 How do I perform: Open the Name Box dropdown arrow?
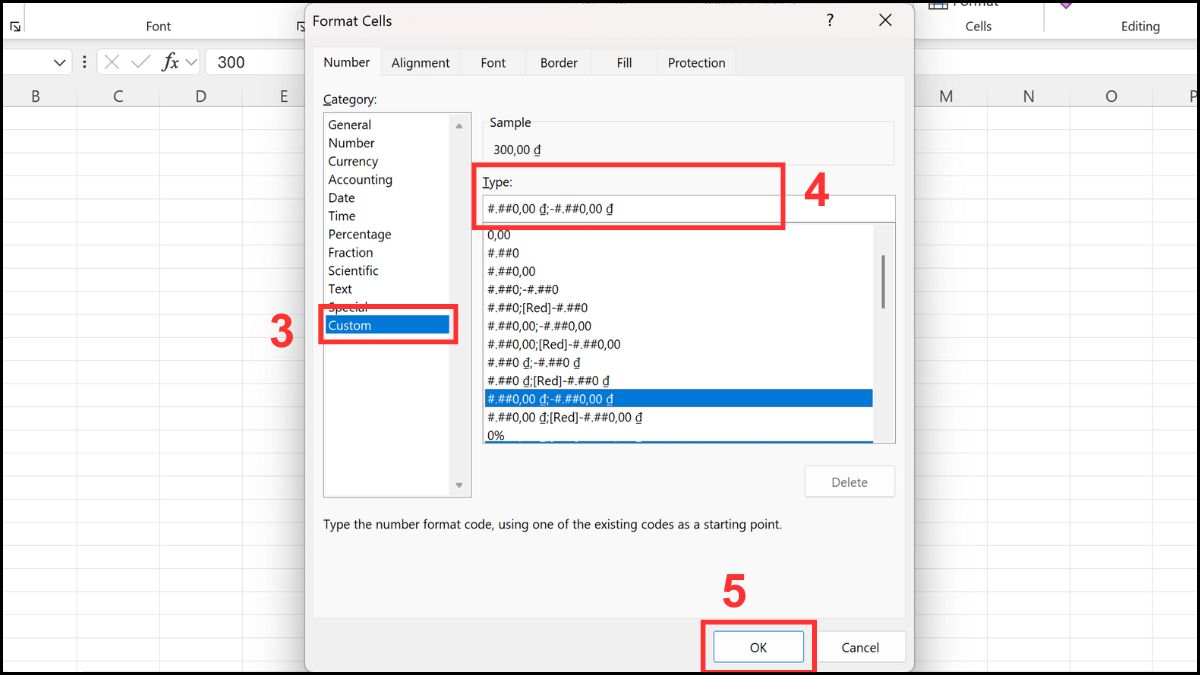click(58, 61)
